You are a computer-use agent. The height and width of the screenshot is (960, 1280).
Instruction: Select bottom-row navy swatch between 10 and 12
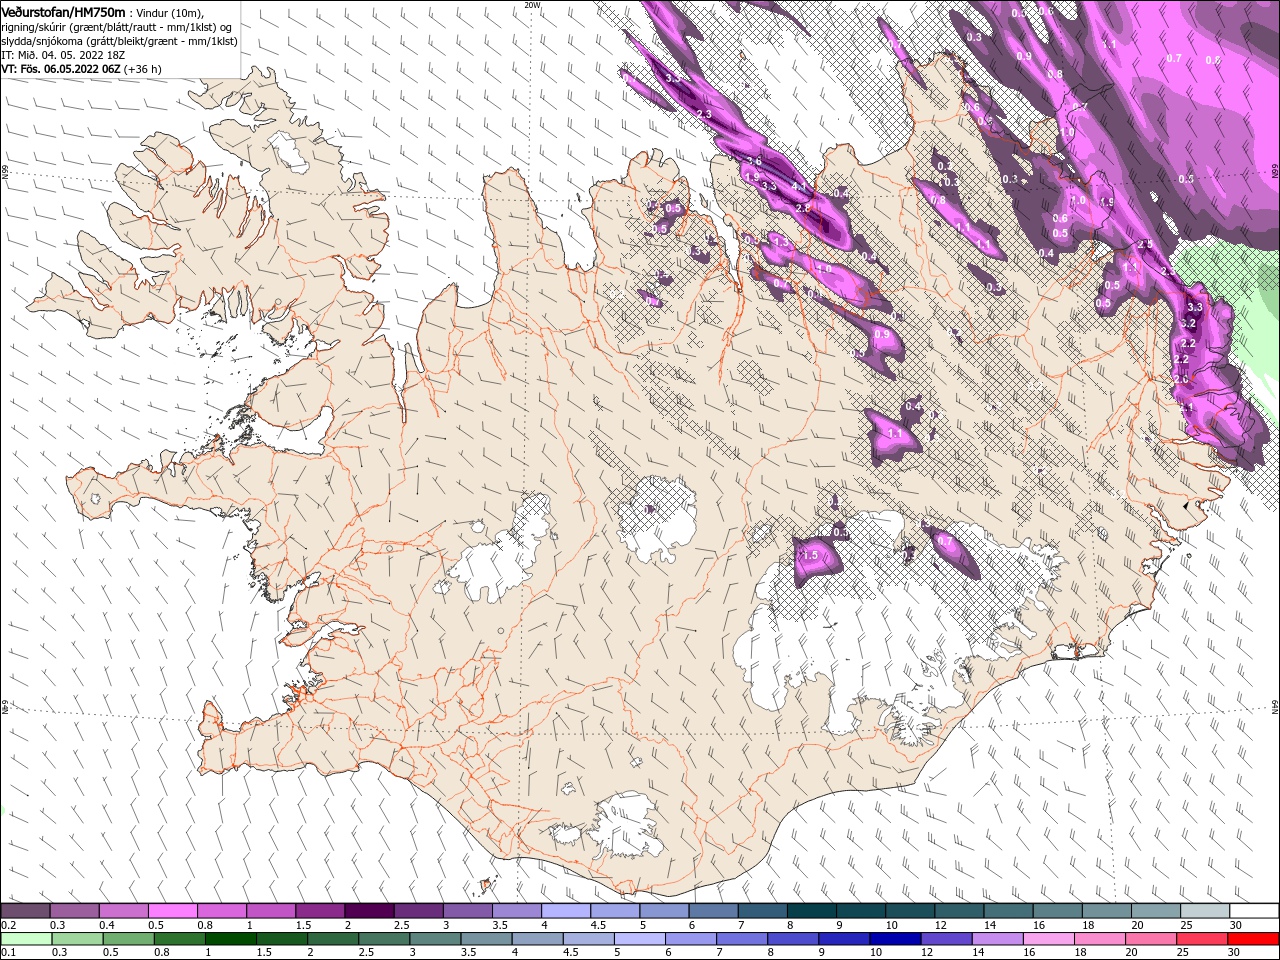[895, 939]
